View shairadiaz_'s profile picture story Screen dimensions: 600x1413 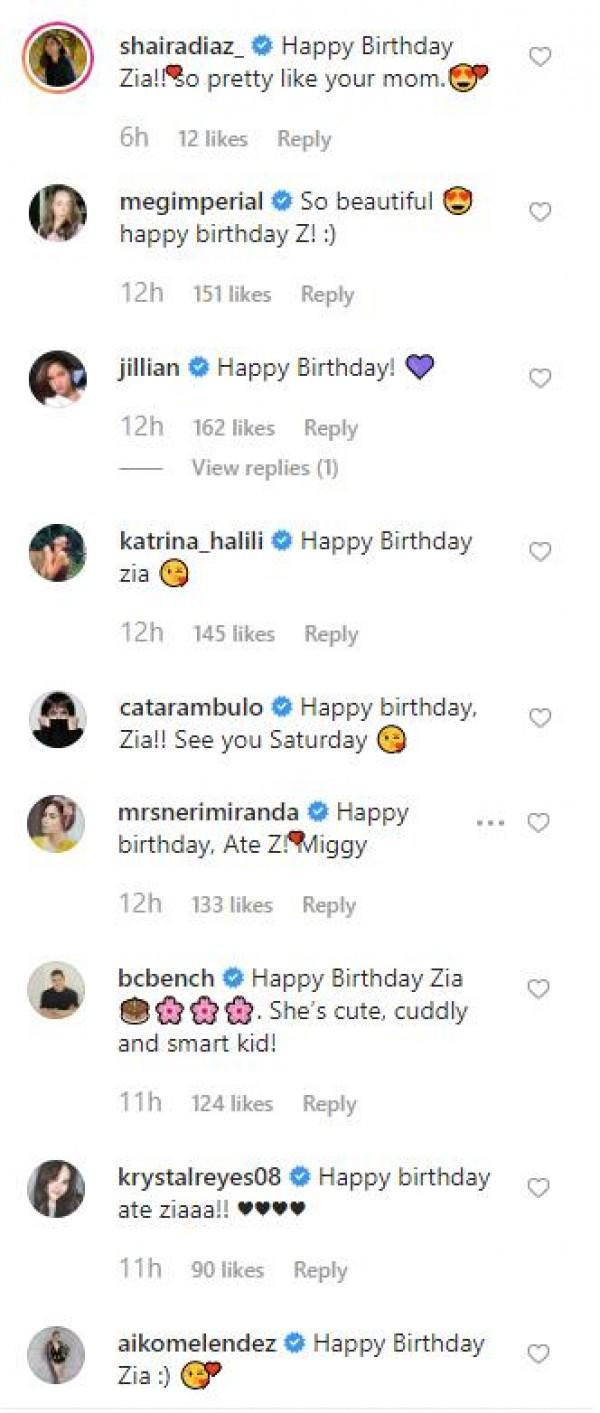(x=57, y=57)
